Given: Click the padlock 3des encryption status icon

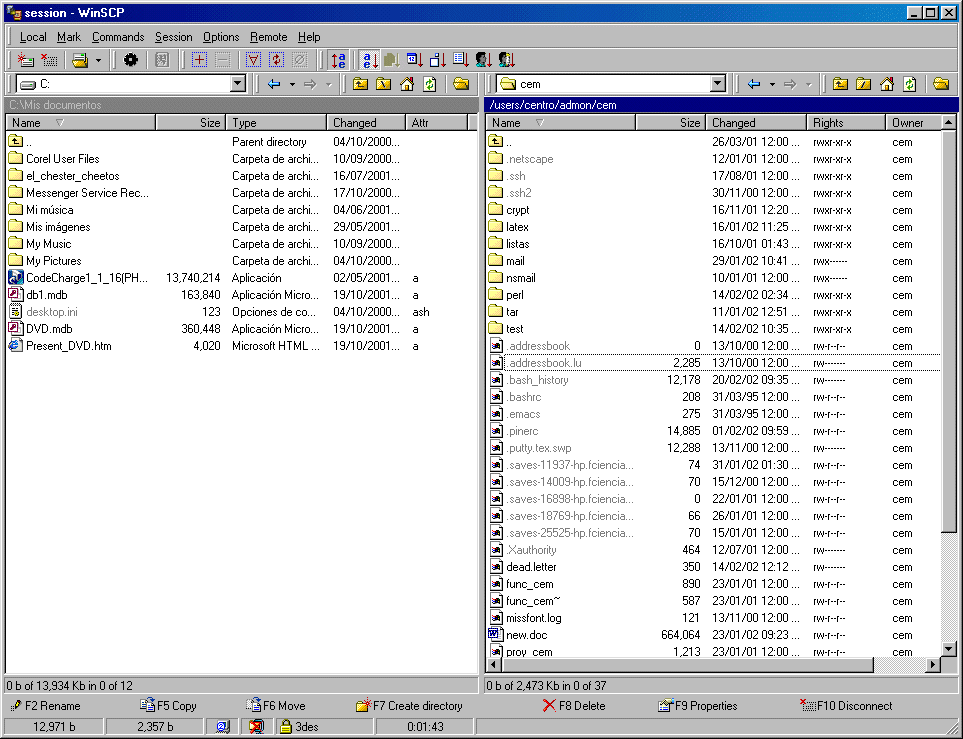Looking at the screenshot, I should 285,727.
